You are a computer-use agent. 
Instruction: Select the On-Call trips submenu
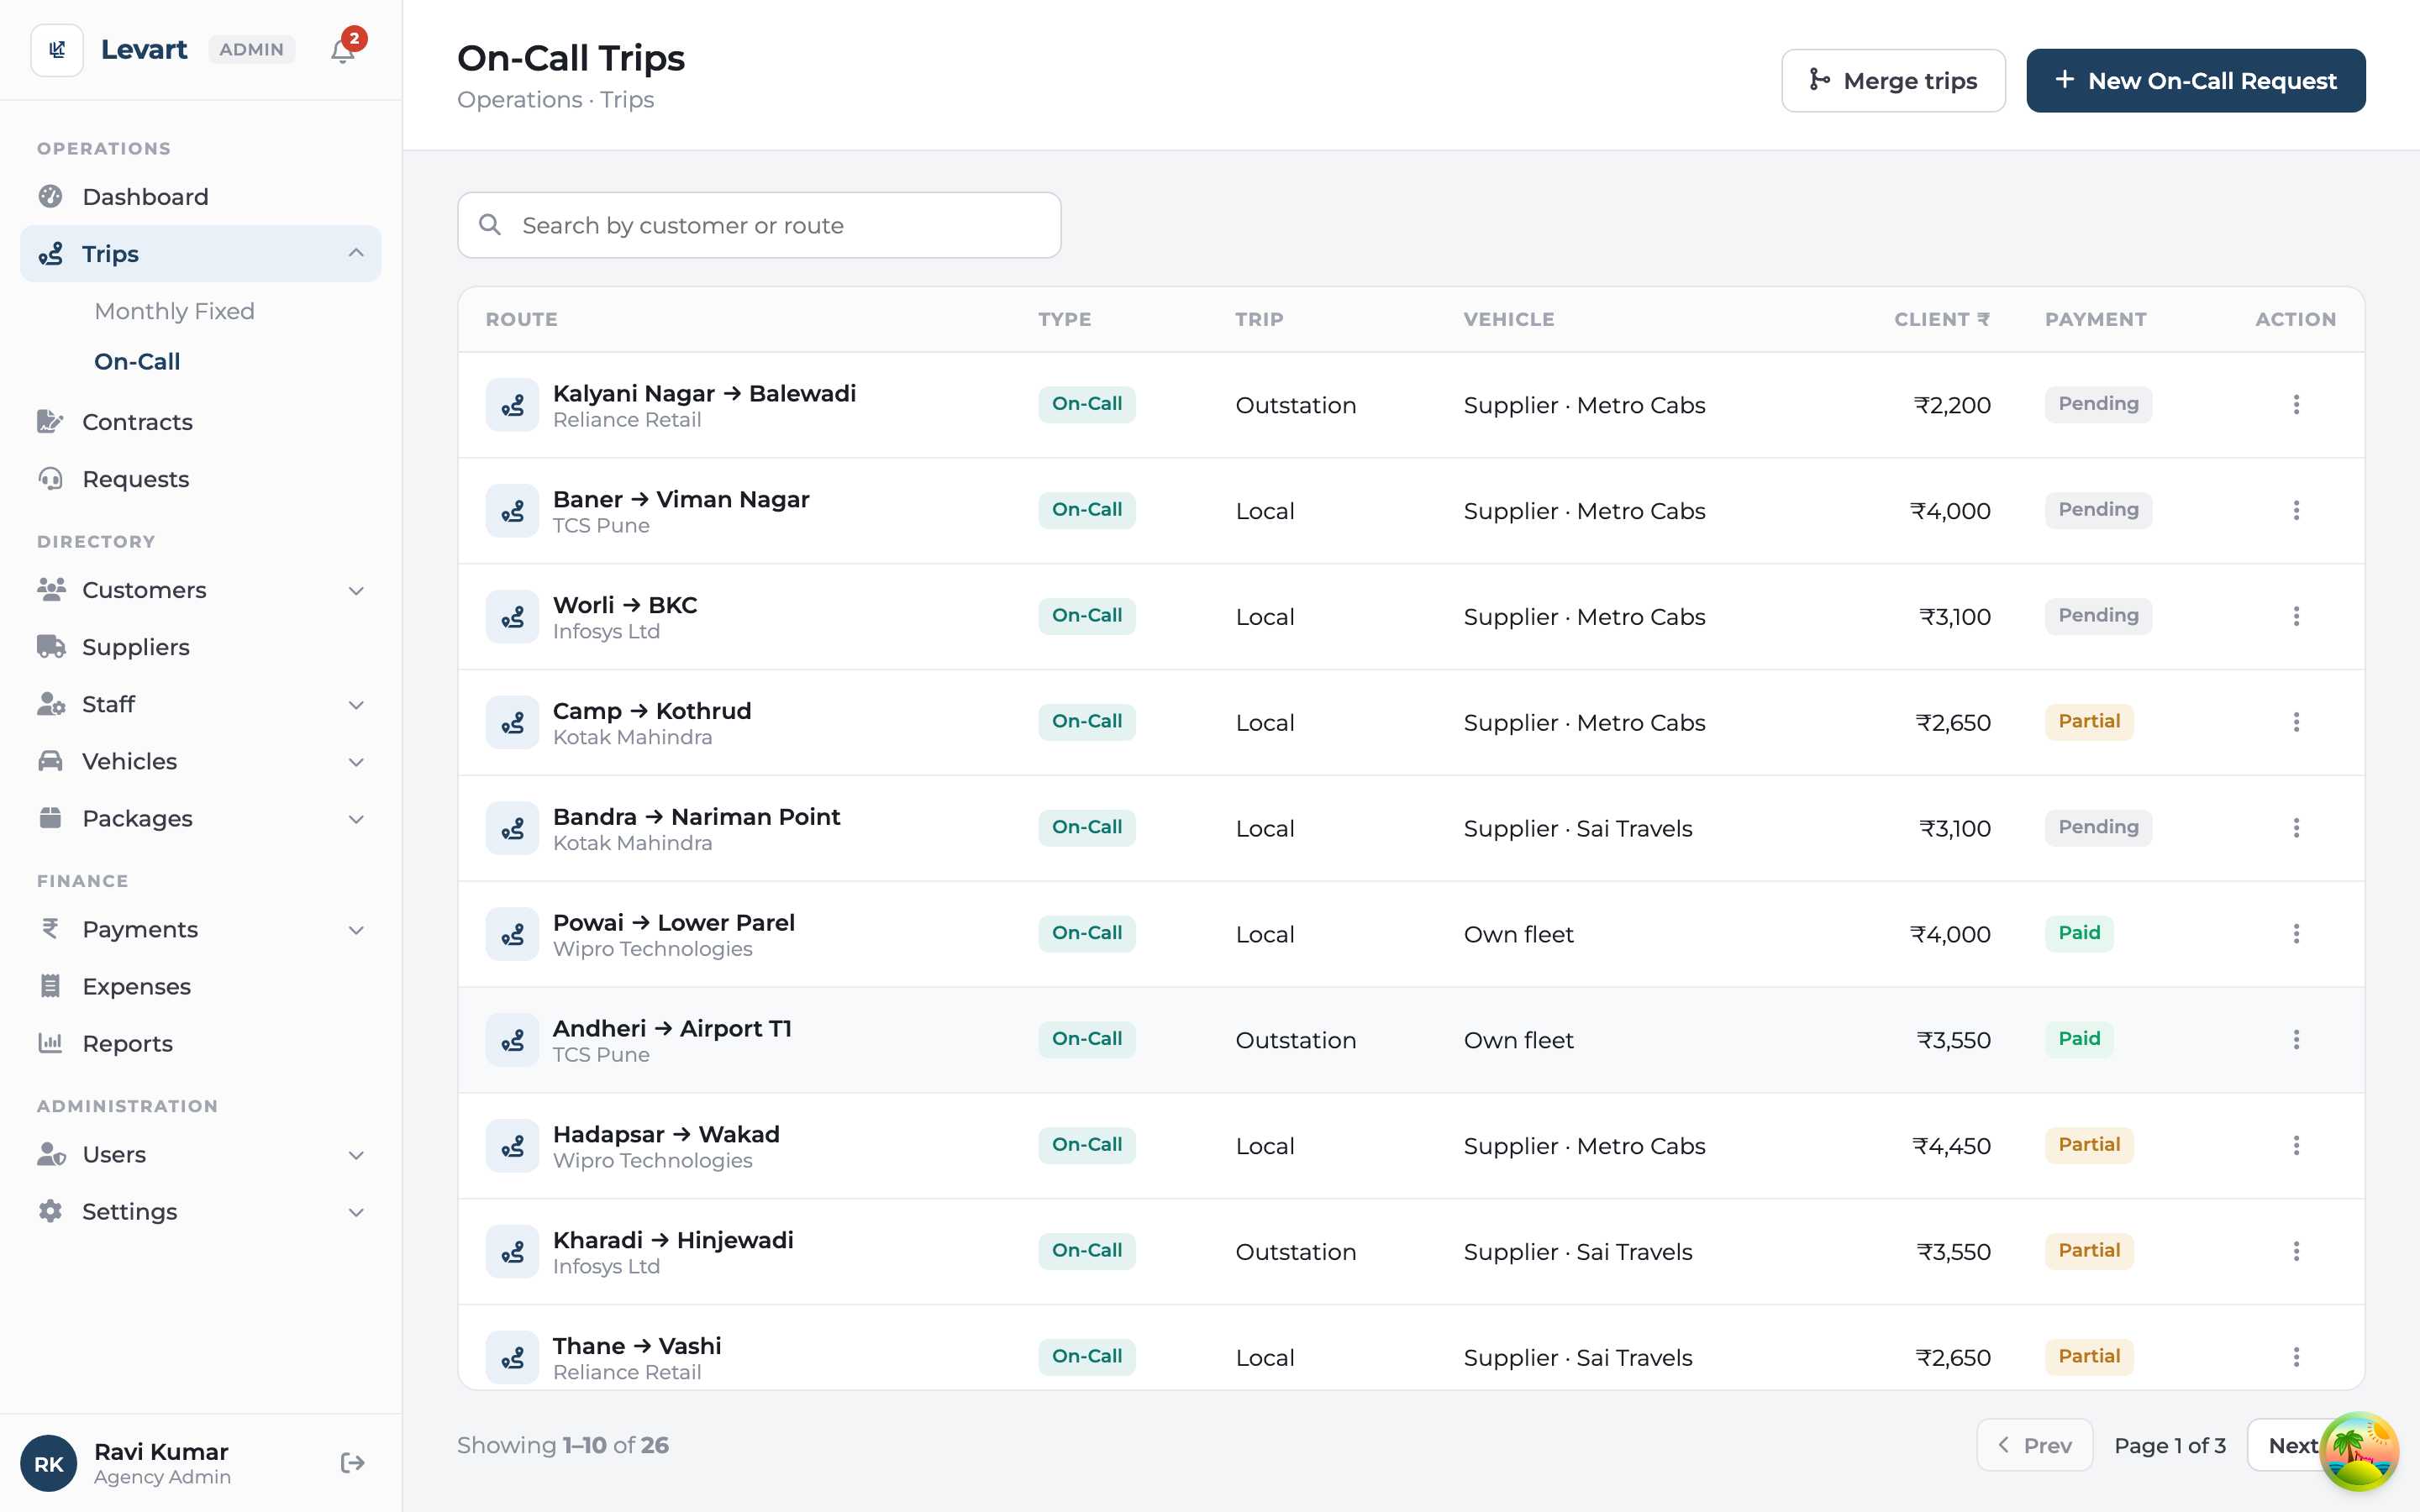(x=137, y=361)
